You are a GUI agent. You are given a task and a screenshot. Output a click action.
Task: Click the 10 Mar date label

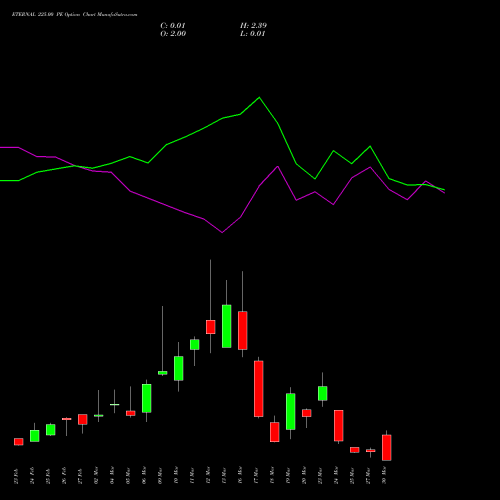click(176, 475)
